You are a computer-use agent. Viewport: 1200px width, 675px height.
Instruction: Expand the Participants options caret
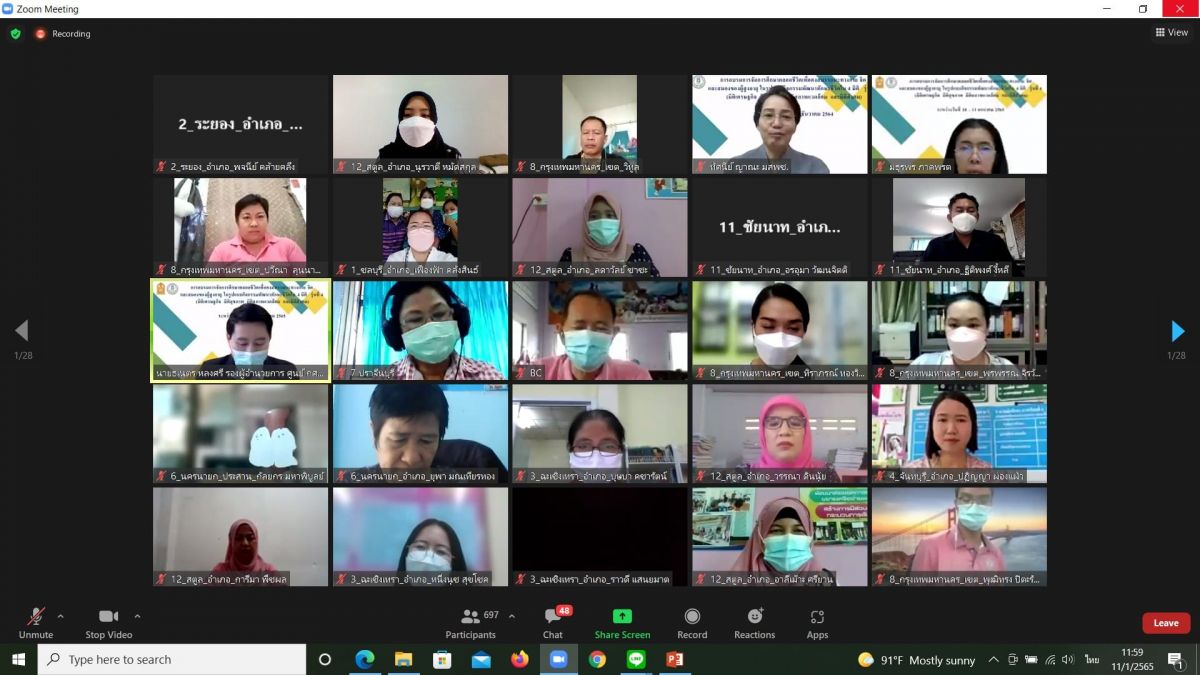click(512, 616)
